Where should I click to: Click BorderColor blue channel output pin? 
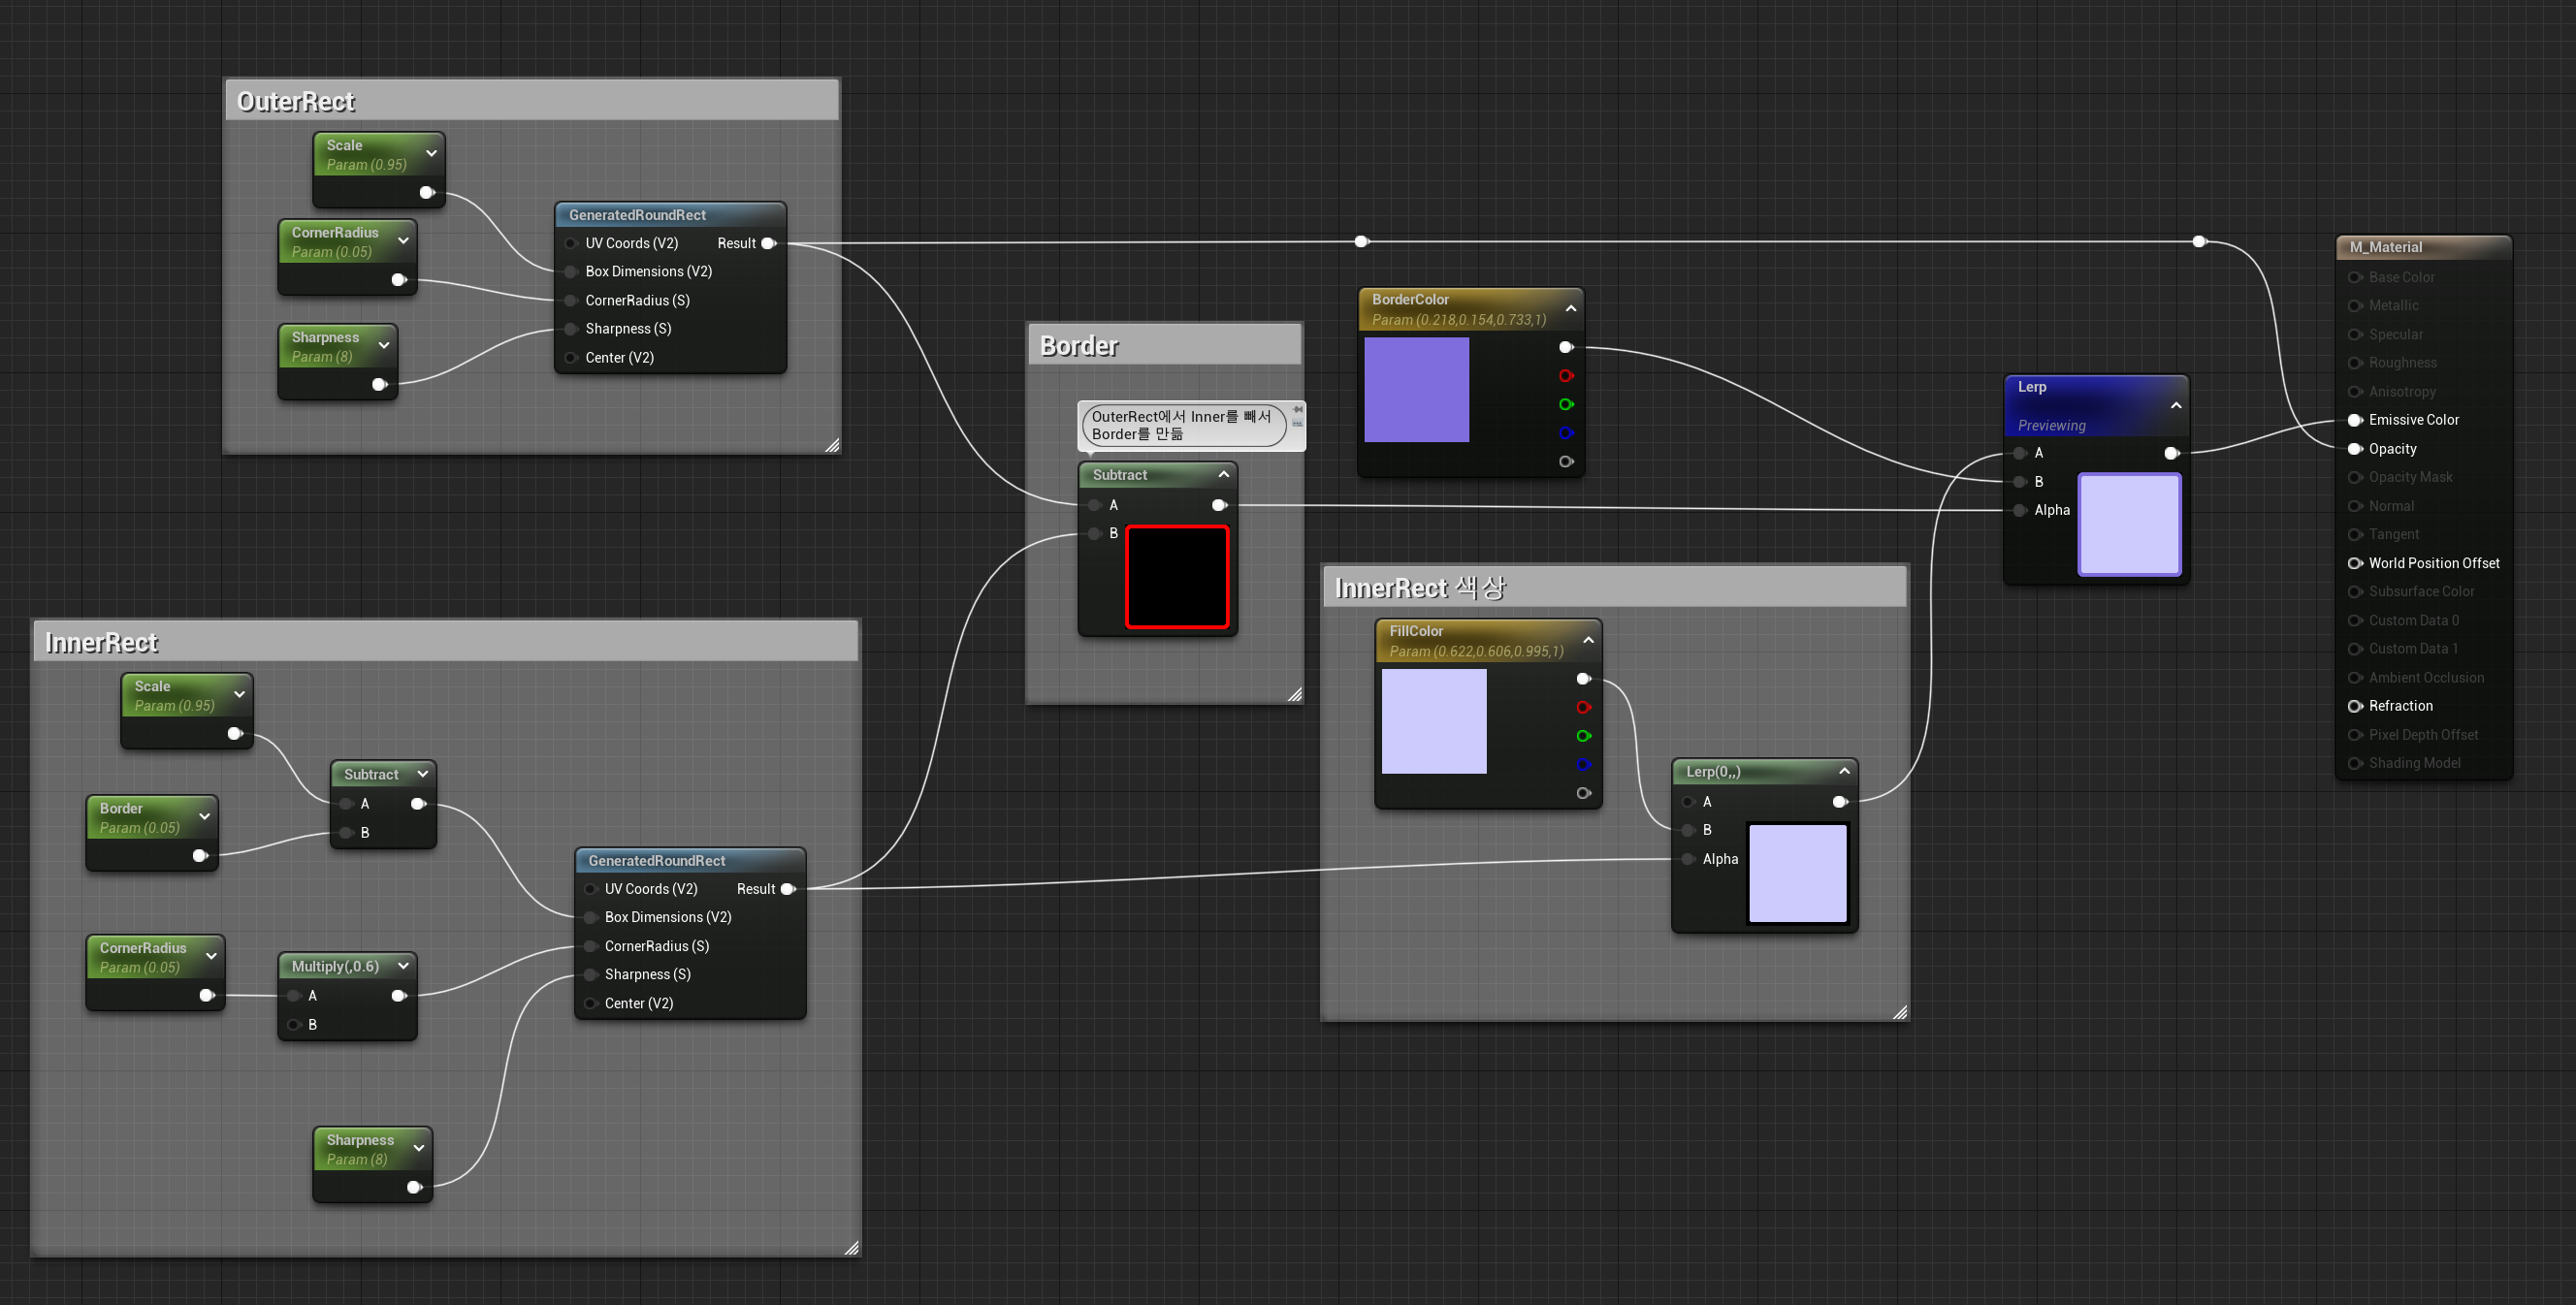click(x=1566, y=433)
